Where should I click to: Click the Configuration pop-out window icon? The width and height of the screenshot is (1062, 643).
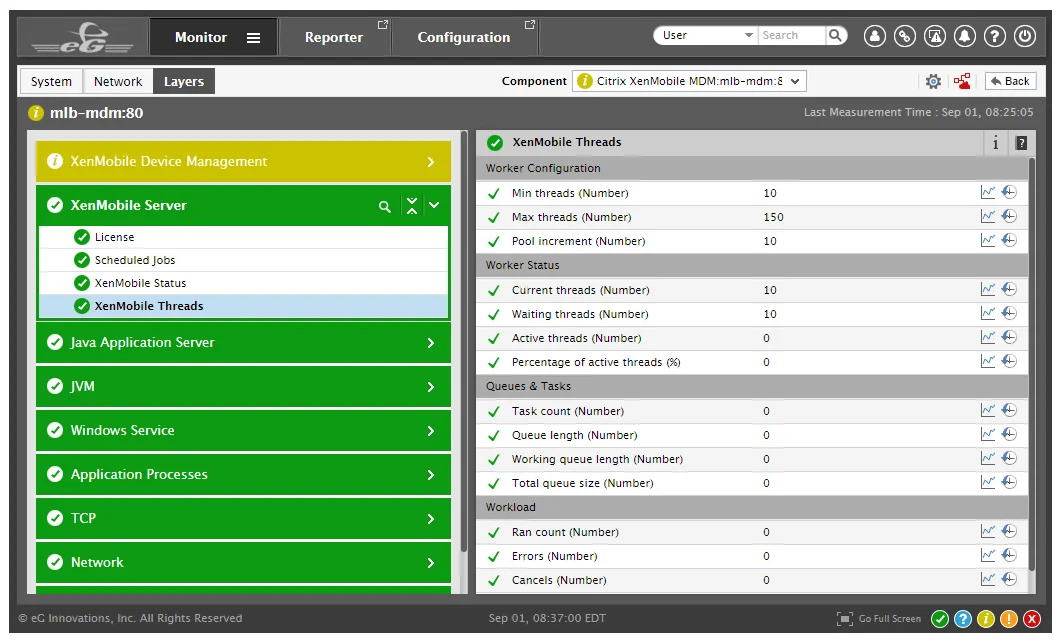point(530,24)
